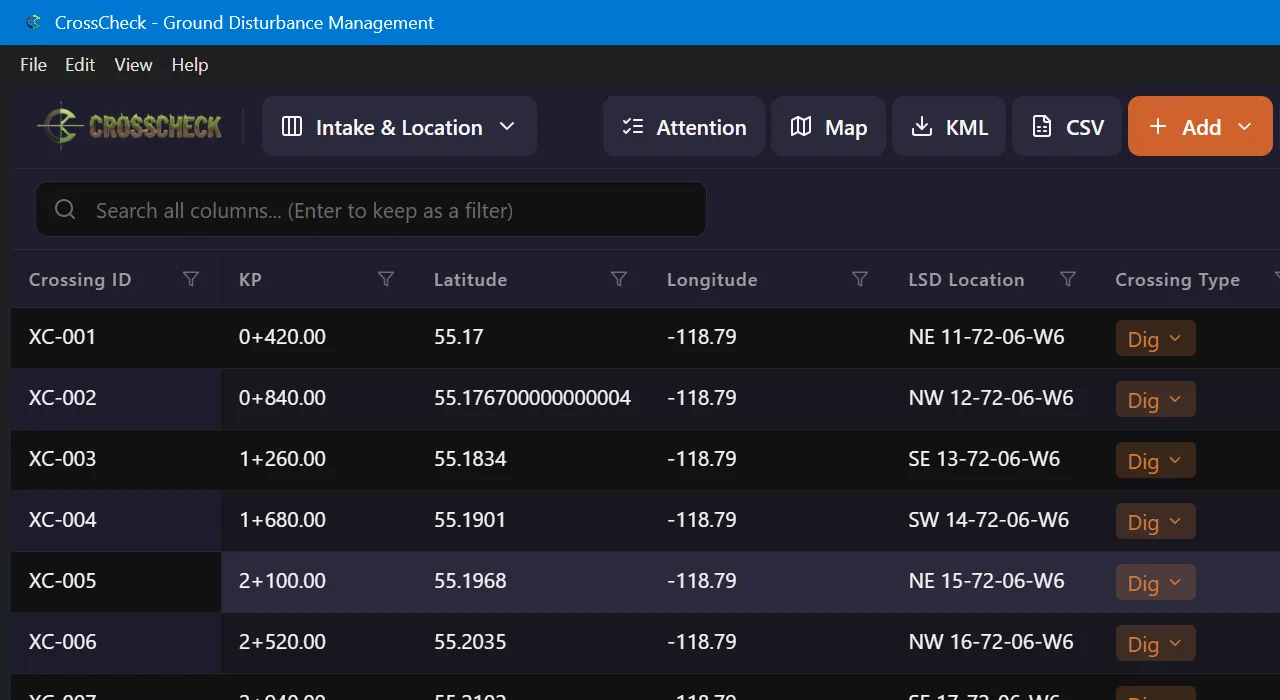Open filter for LSD Location column
This screenshot has height=700, width=1280.
click(x=1068, y=279)
